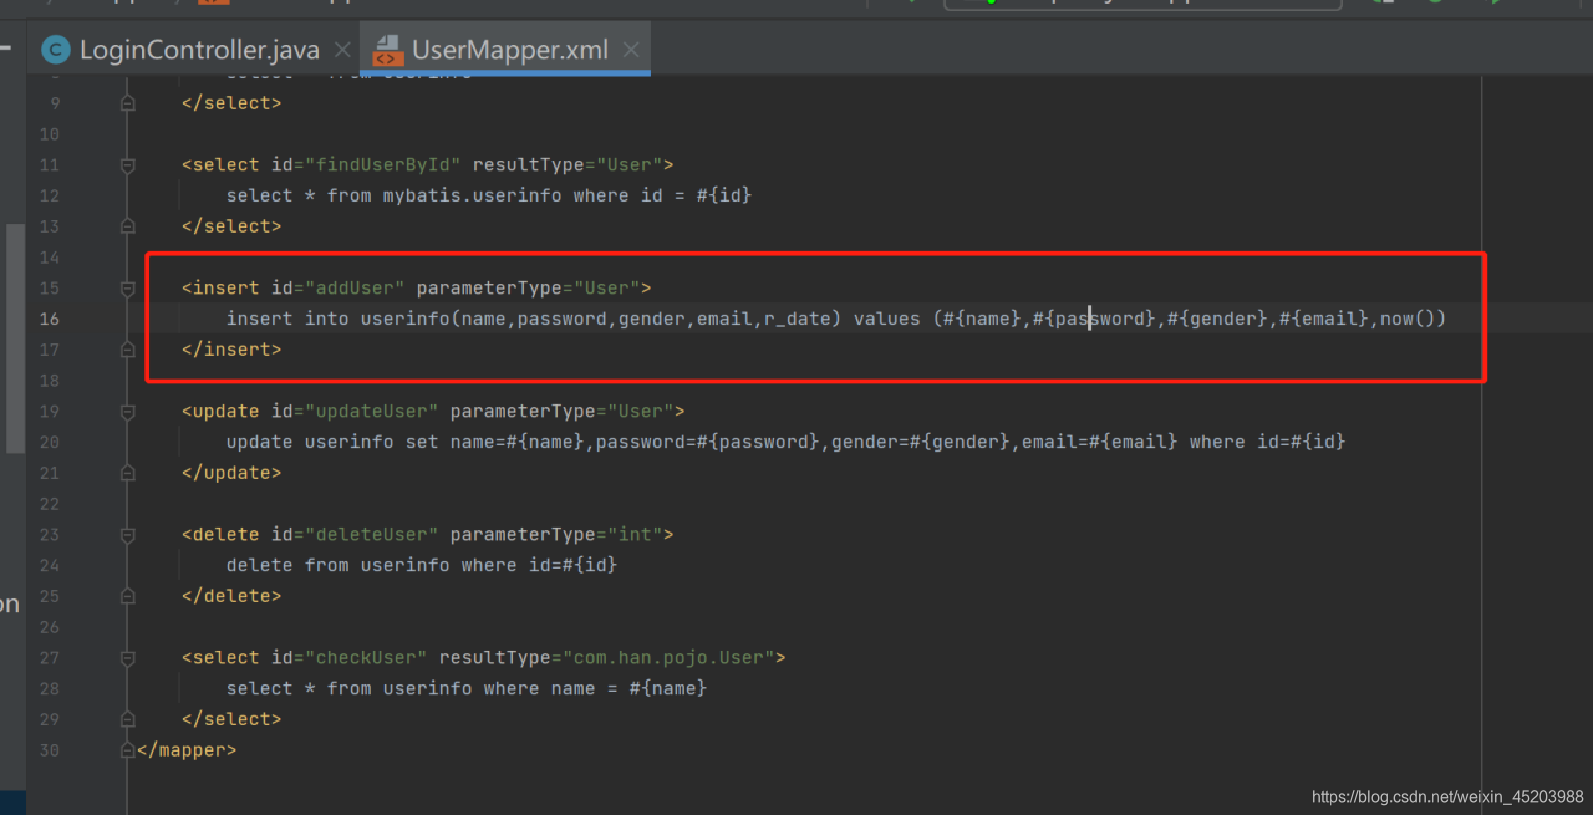This screenshot has height=816, width=1594.
Task: Click parameterType="User" on line 15
Action: [x=529, y=288]
